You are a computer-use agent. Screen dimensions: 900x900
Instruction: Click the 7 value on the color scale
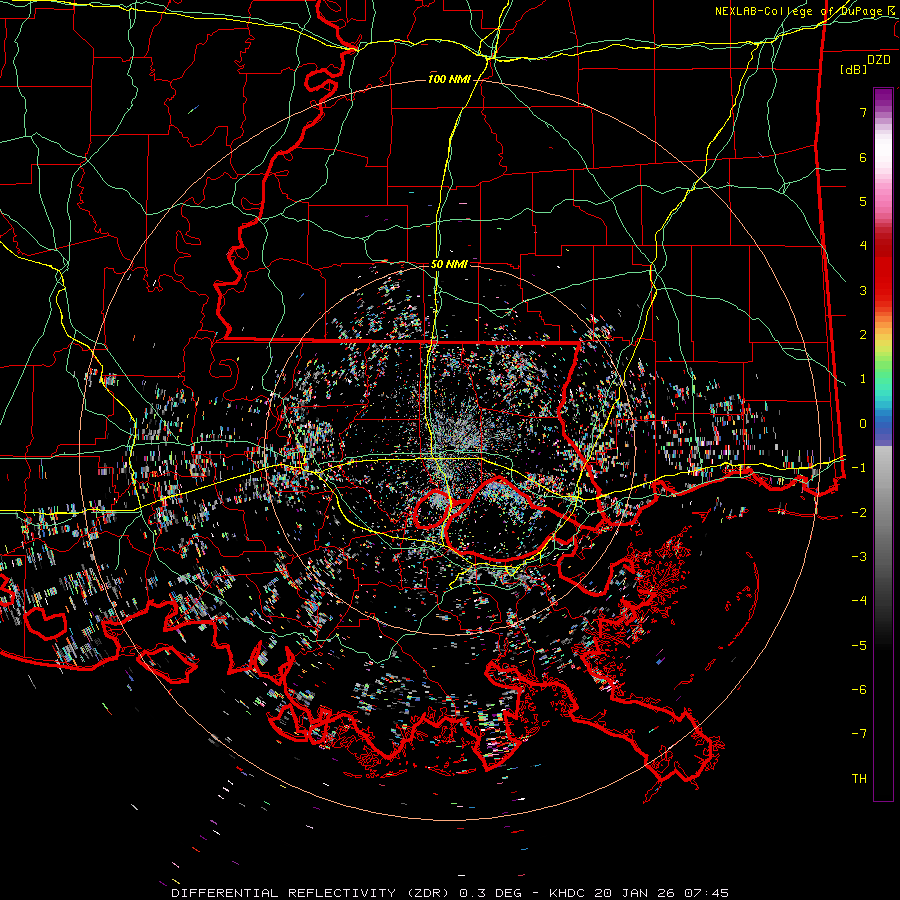(x=863, y=112)
